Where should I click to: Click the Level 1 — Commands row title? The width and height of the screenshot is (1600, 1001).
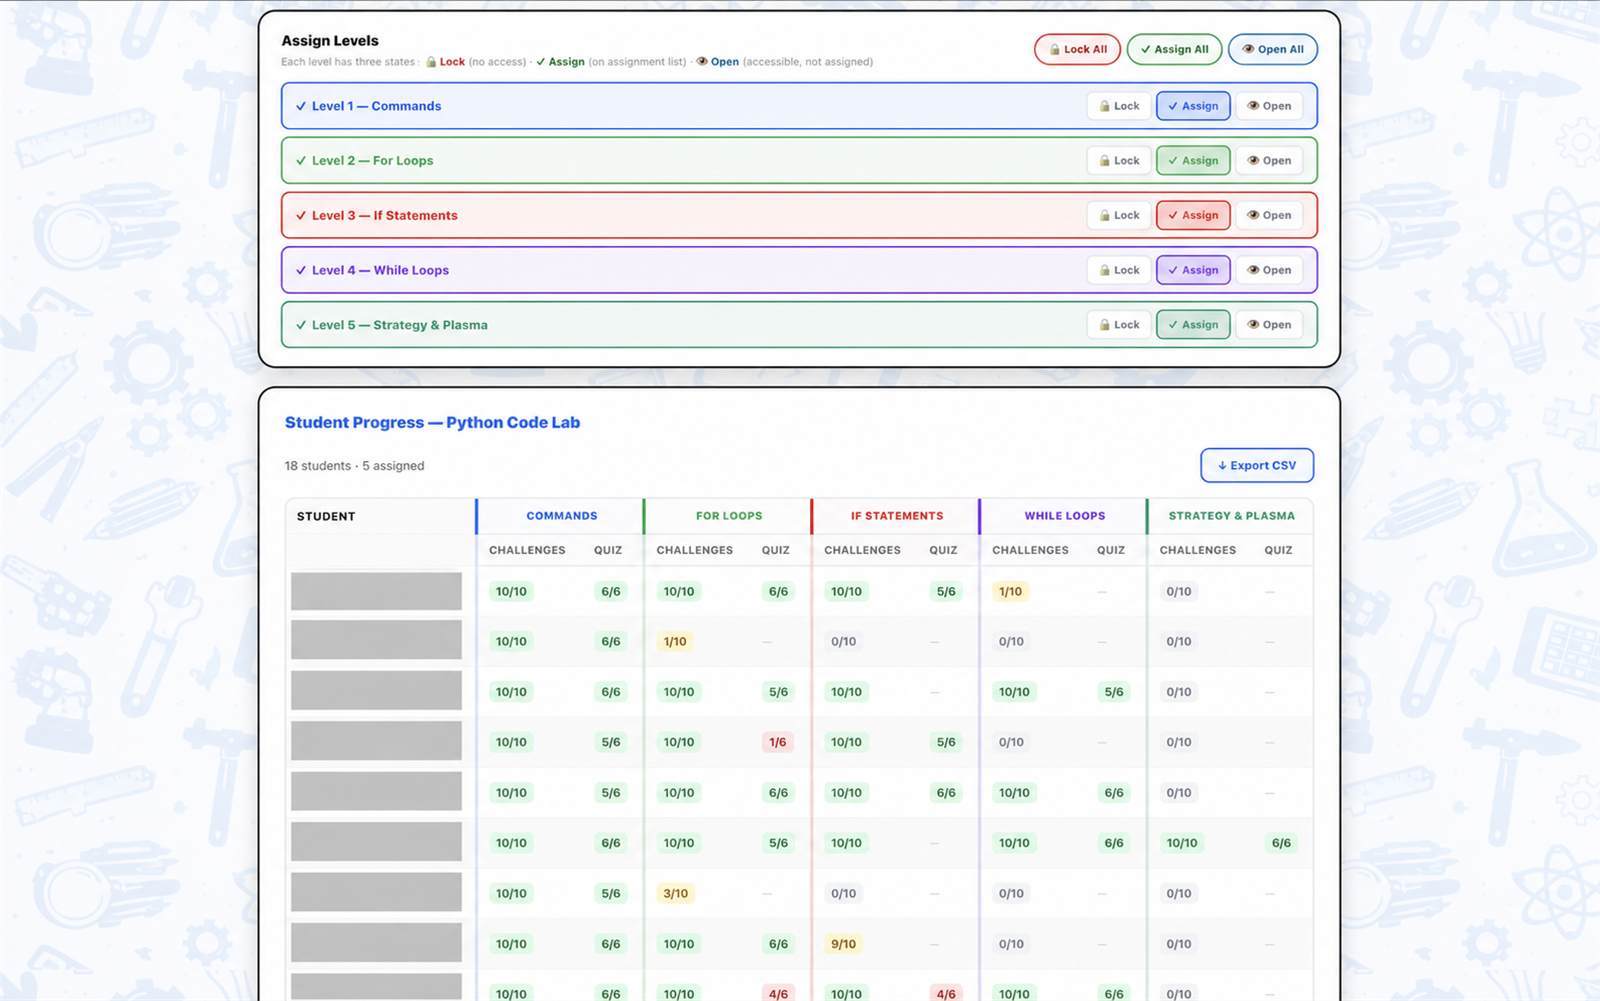click(x=376, y=106)
